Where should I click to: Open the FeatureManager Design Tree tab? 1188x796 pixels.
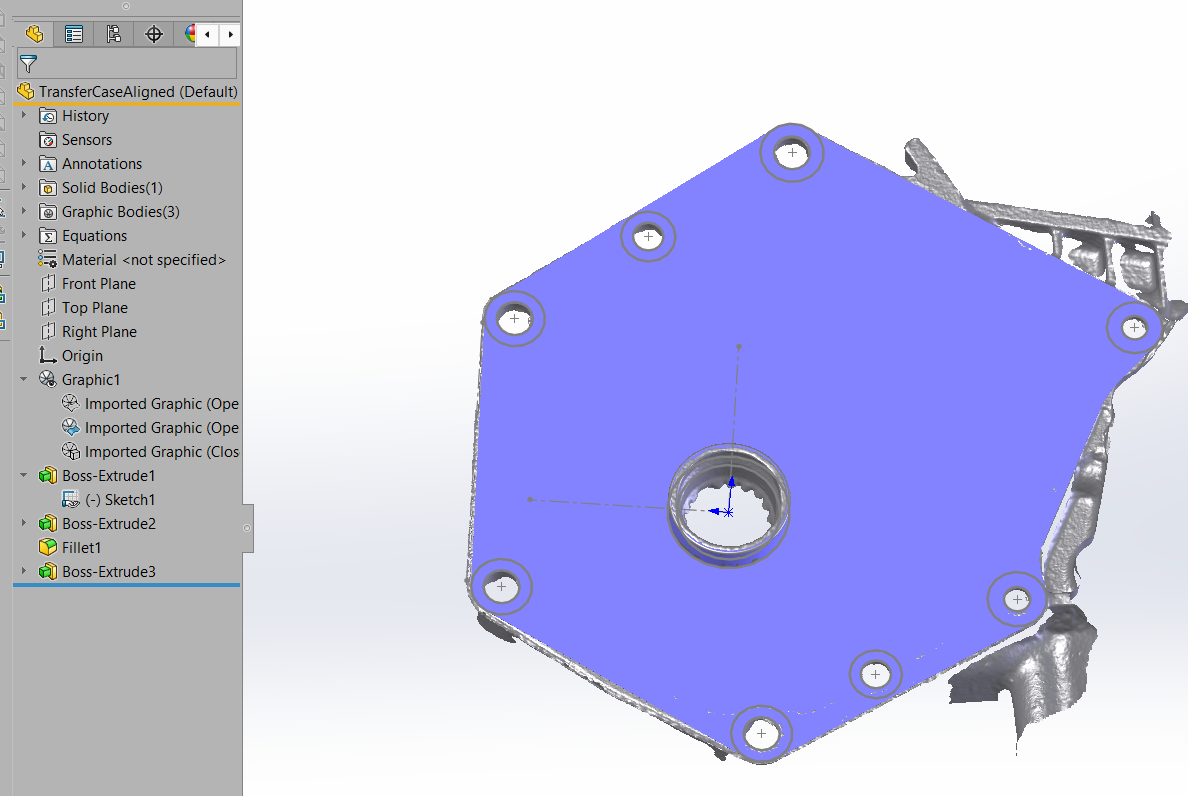click(x=35, y=34)
